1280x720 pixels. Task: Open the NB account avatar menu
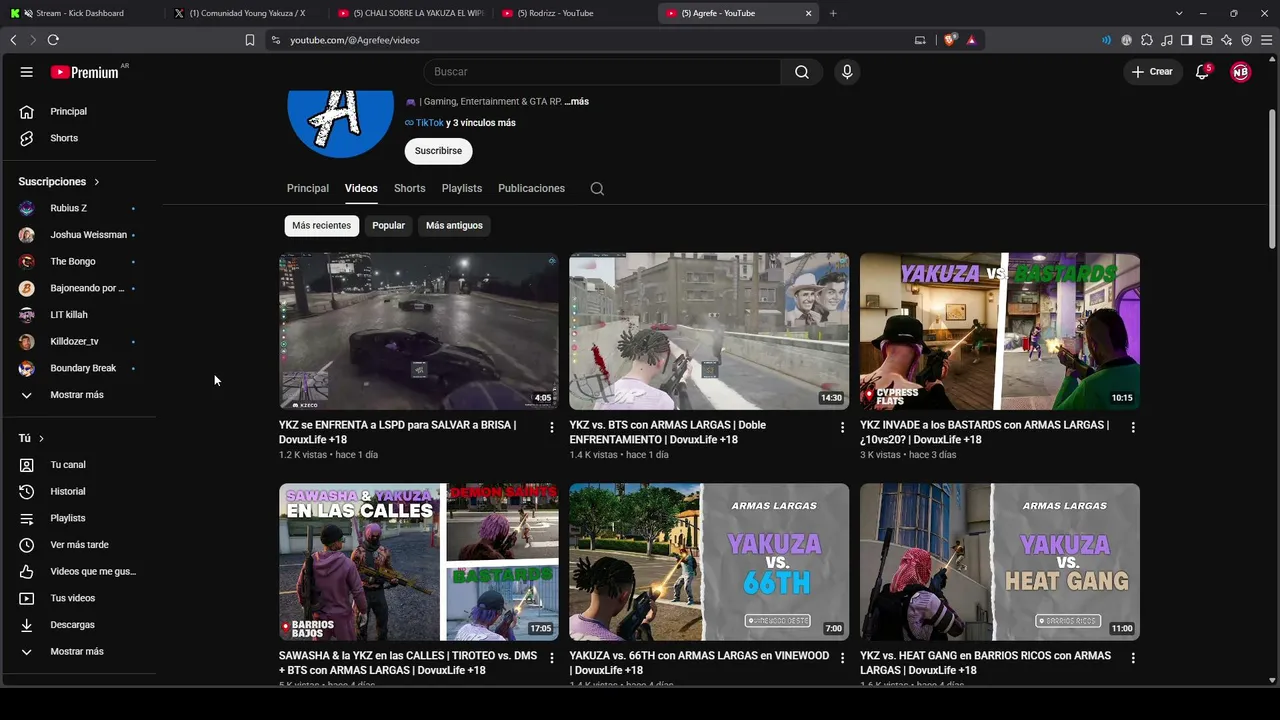1241,72
